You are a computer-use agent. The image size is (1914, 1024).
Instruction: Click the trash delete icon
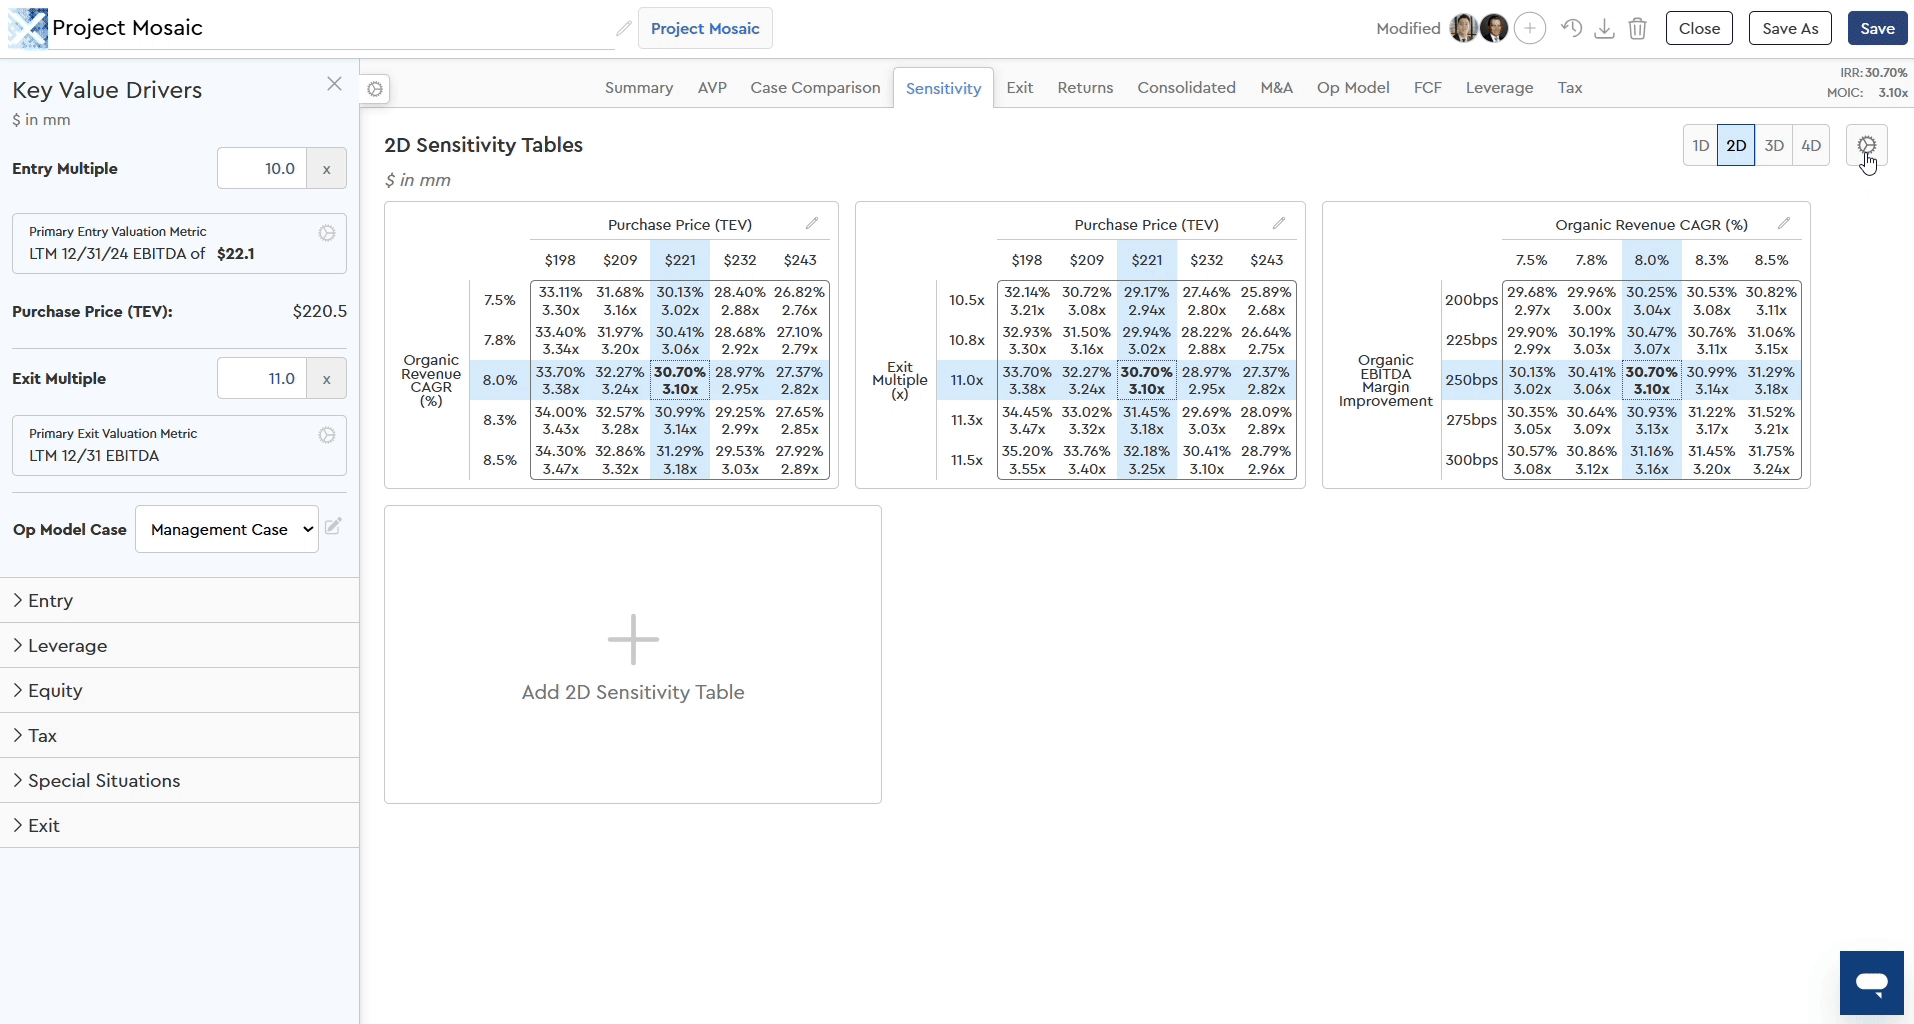[1637, 28]
